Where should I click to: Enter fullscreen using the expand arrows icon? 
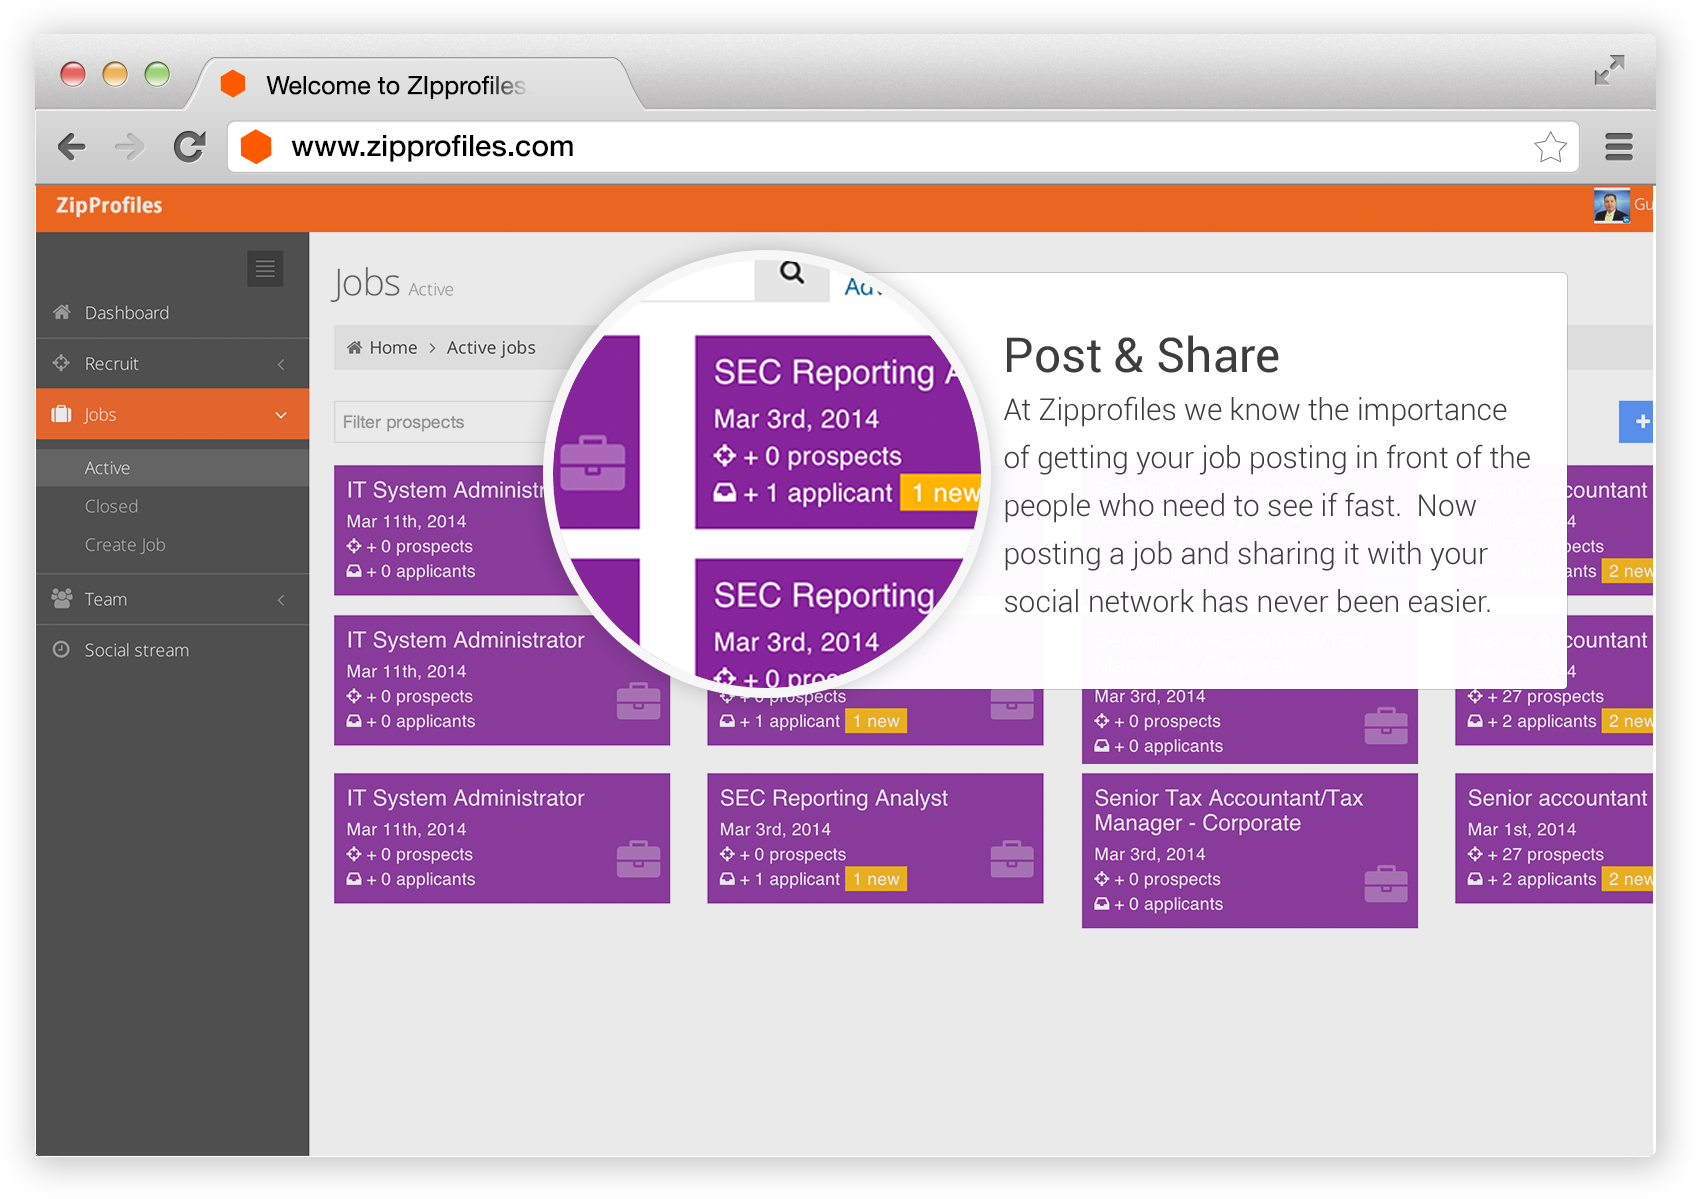[1609, 70]
